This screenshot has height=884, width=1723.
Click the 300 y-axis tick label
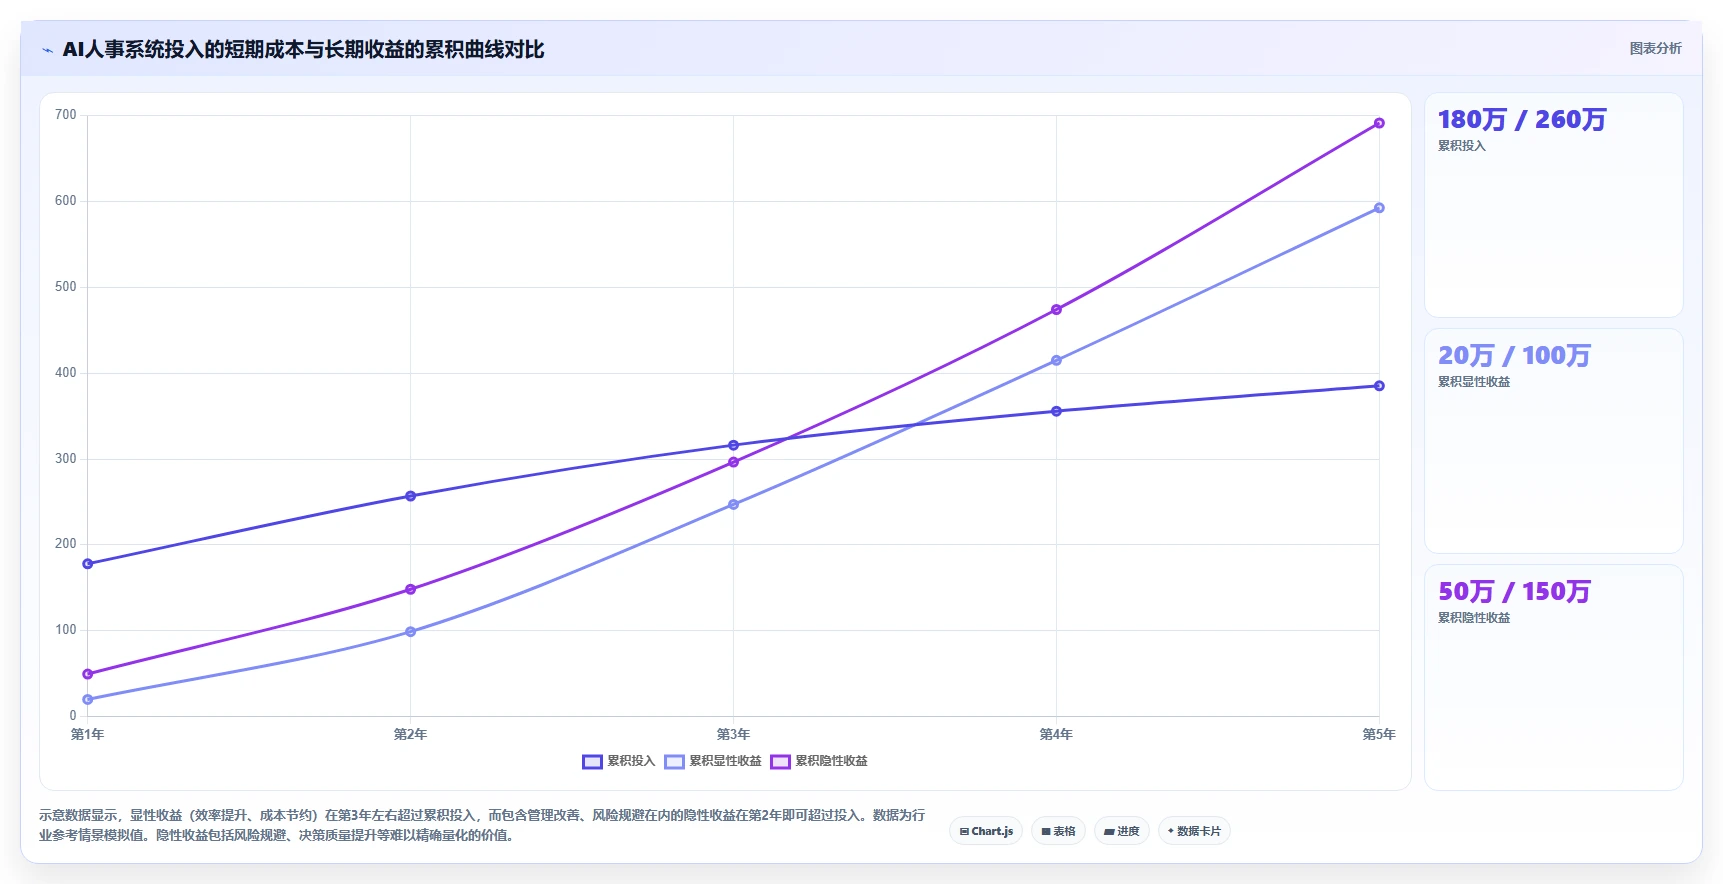click(x=66, y=459)
